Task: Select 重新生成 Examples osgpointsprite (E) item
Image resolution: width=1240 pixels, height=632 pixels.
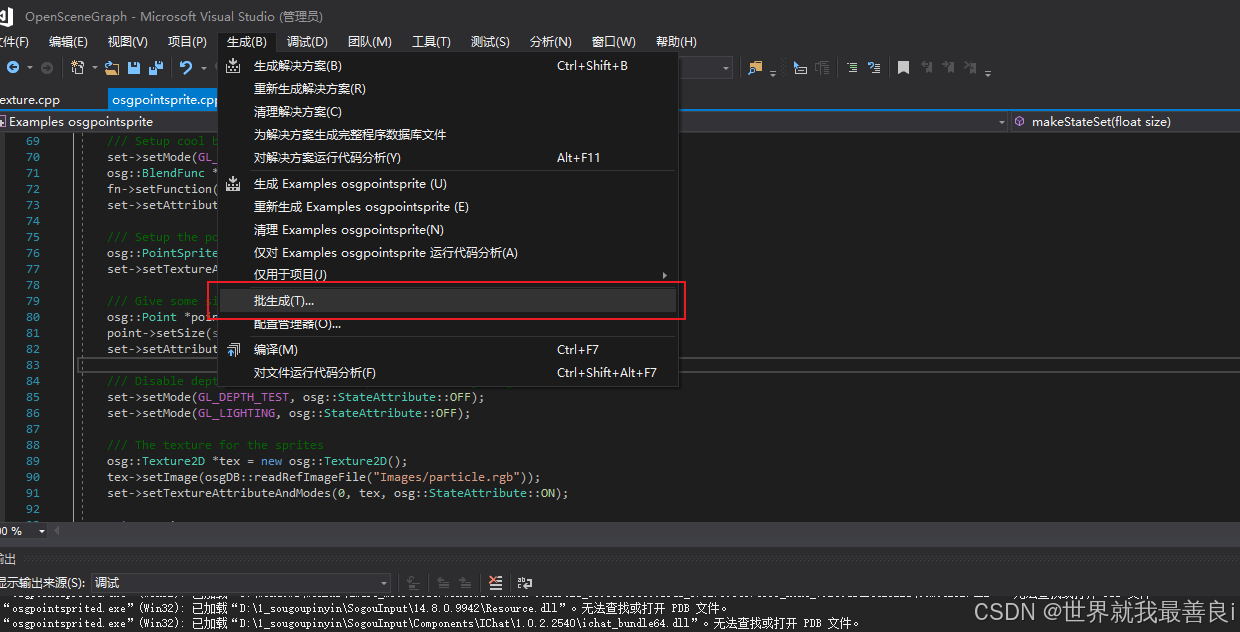Action: (x=449, y=207)
